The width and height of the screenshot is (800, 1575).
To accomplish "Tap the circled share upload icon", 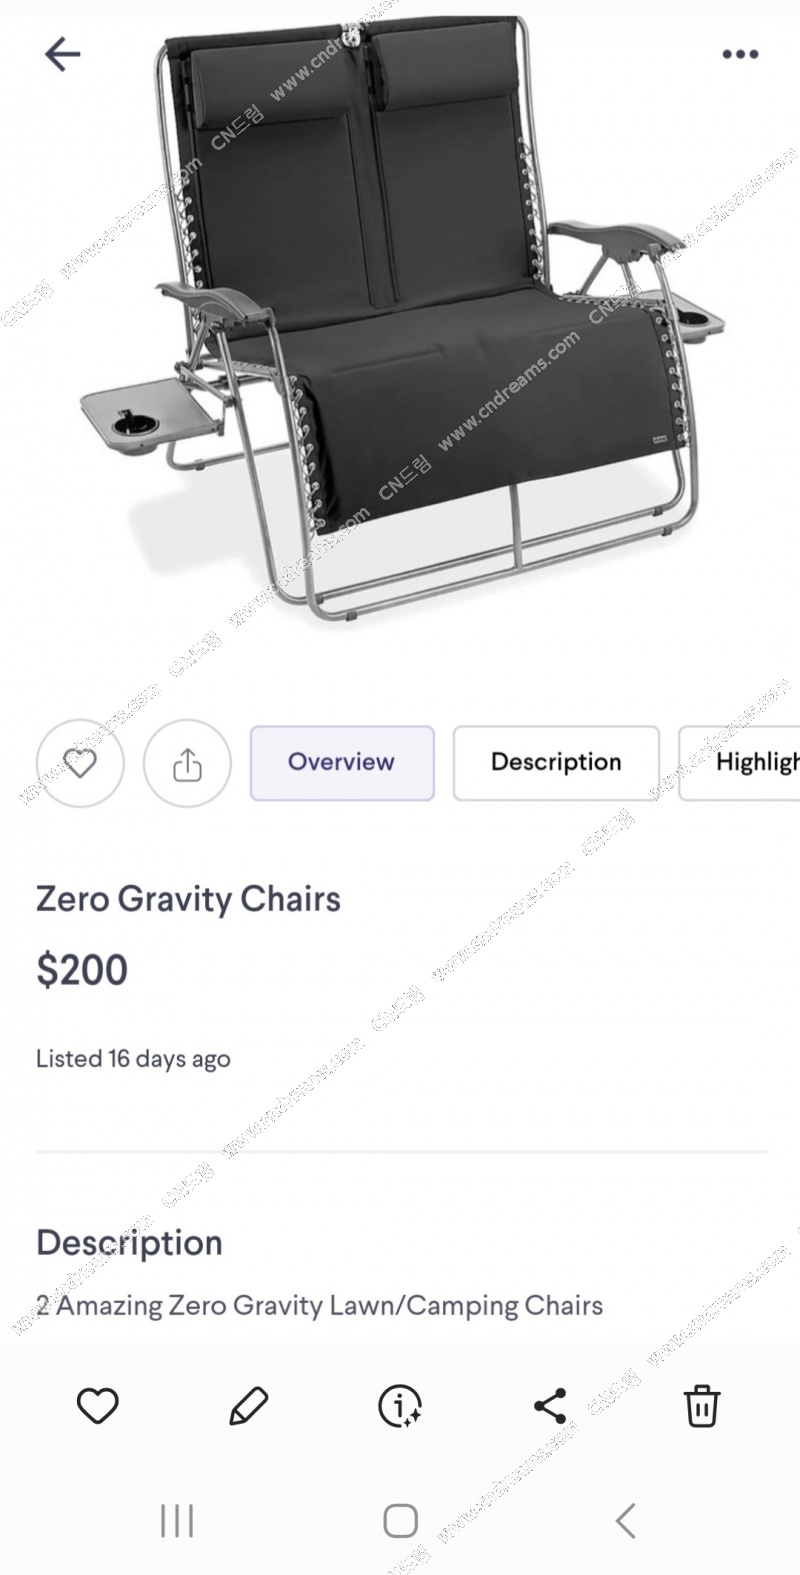I will 187,763.
